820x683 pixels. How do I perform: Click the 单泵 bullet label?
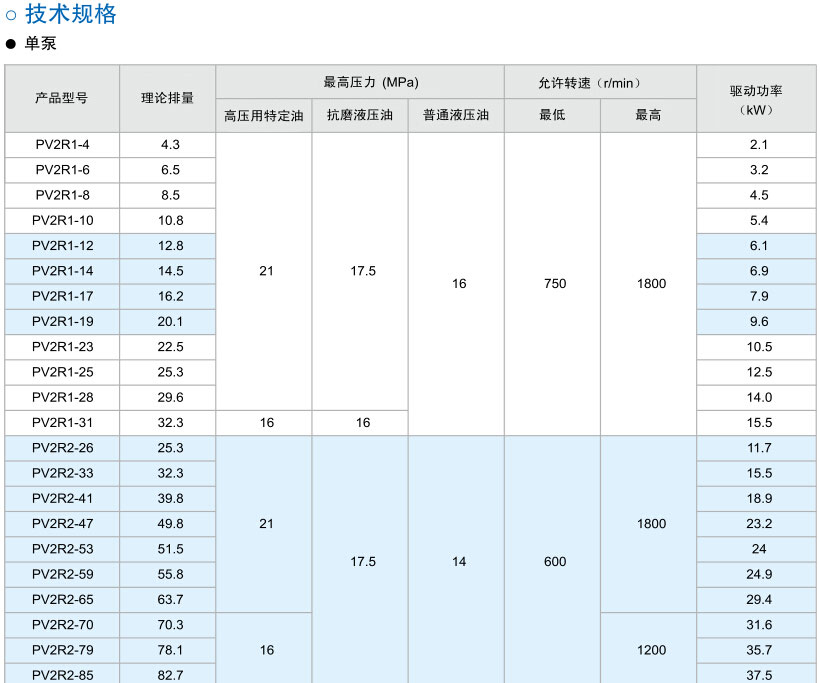click(x=40, y=44)
